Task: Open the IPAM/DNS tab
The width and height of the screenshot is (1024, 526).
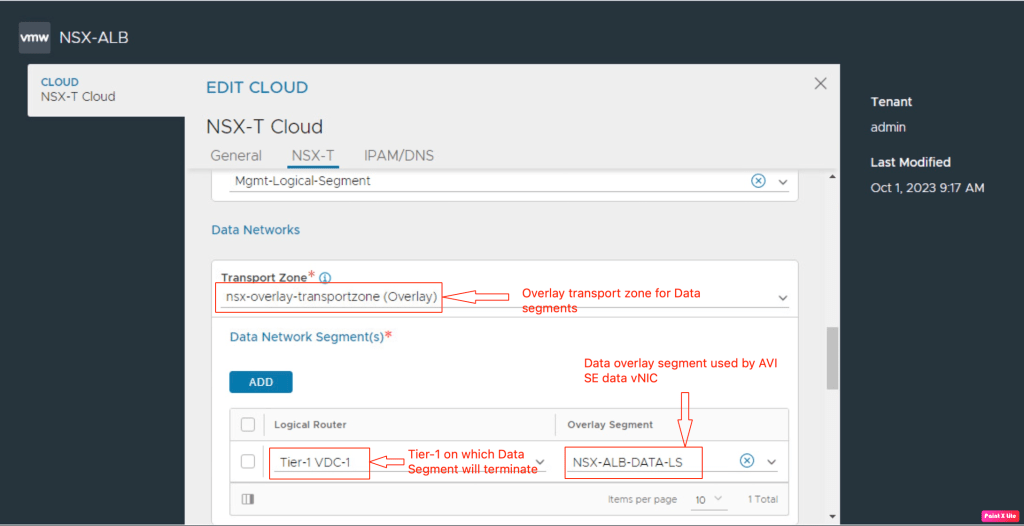Action: (x=398, y=156)
